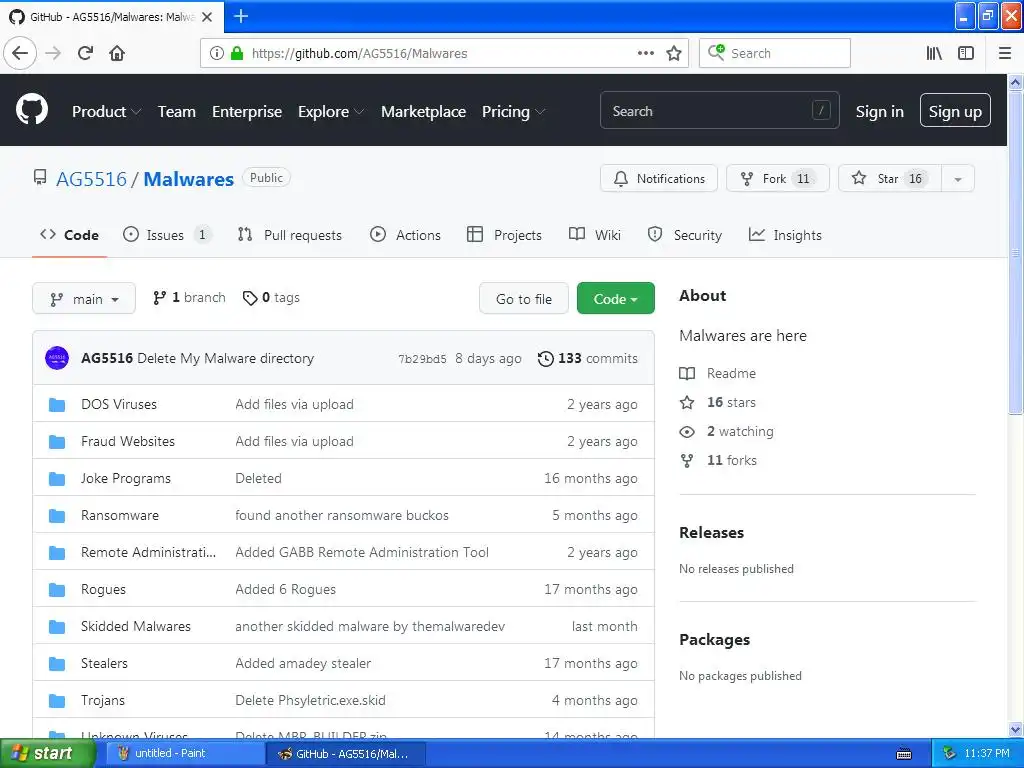Open the on-screen keyboard tray icon
1024x768 pixels.
click(904, 754)
